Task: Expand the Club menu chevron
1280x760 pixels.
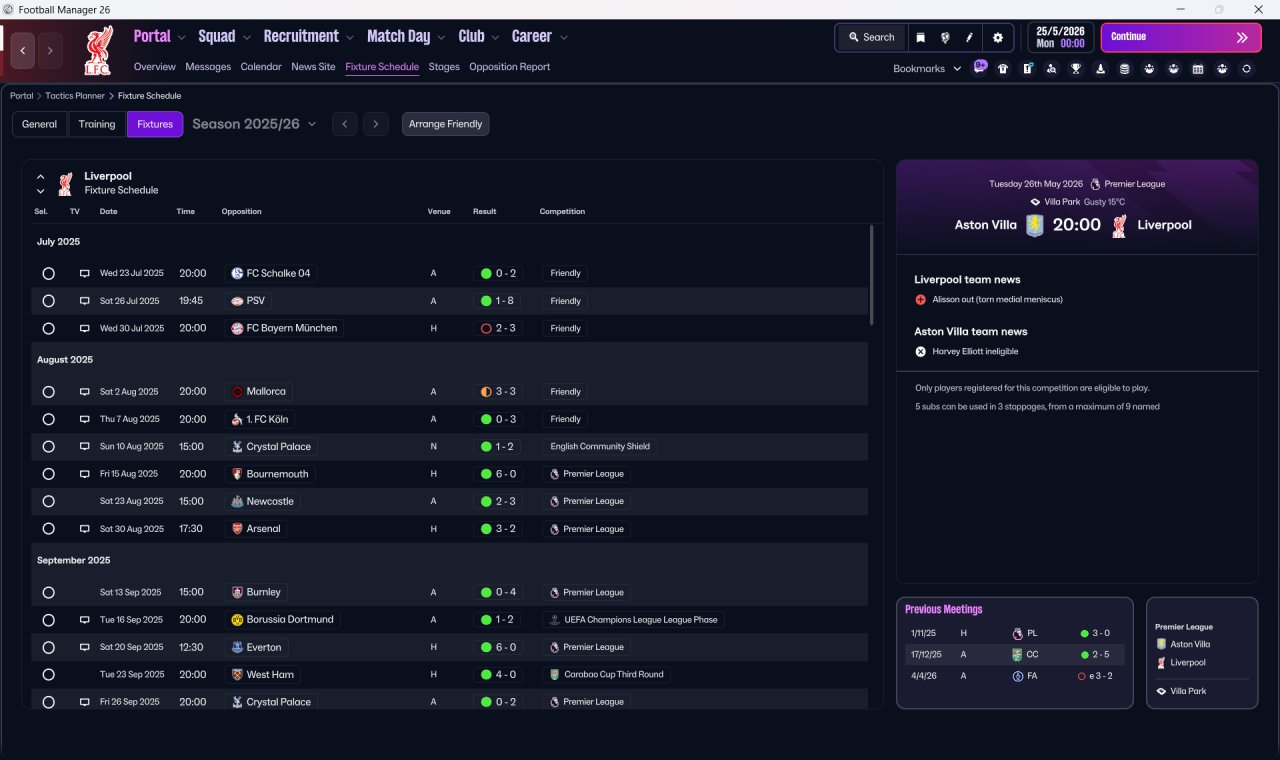Action: click(x=495, y=37)
